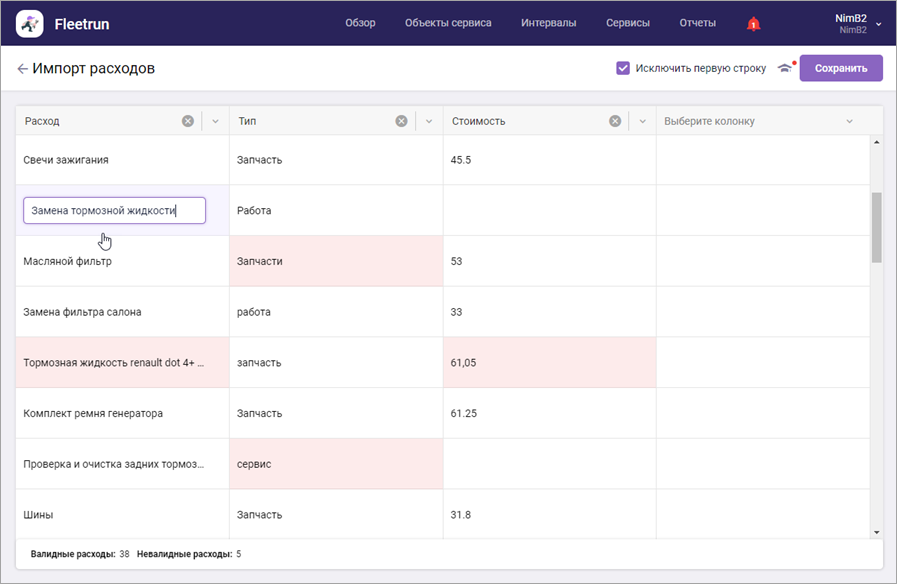Go back using the arrow beside Импорт расходов
Image resolution: width=897 pixels, height=584 pixels.
22,69
